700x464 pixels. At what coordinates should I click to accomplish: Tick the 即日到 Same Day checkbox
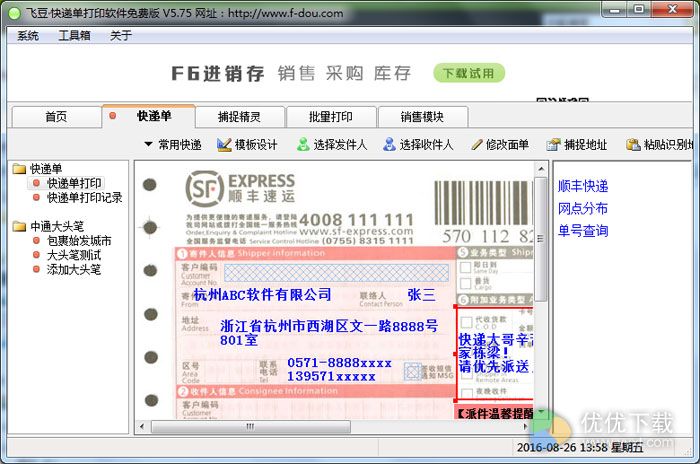(x=466, y=267)
